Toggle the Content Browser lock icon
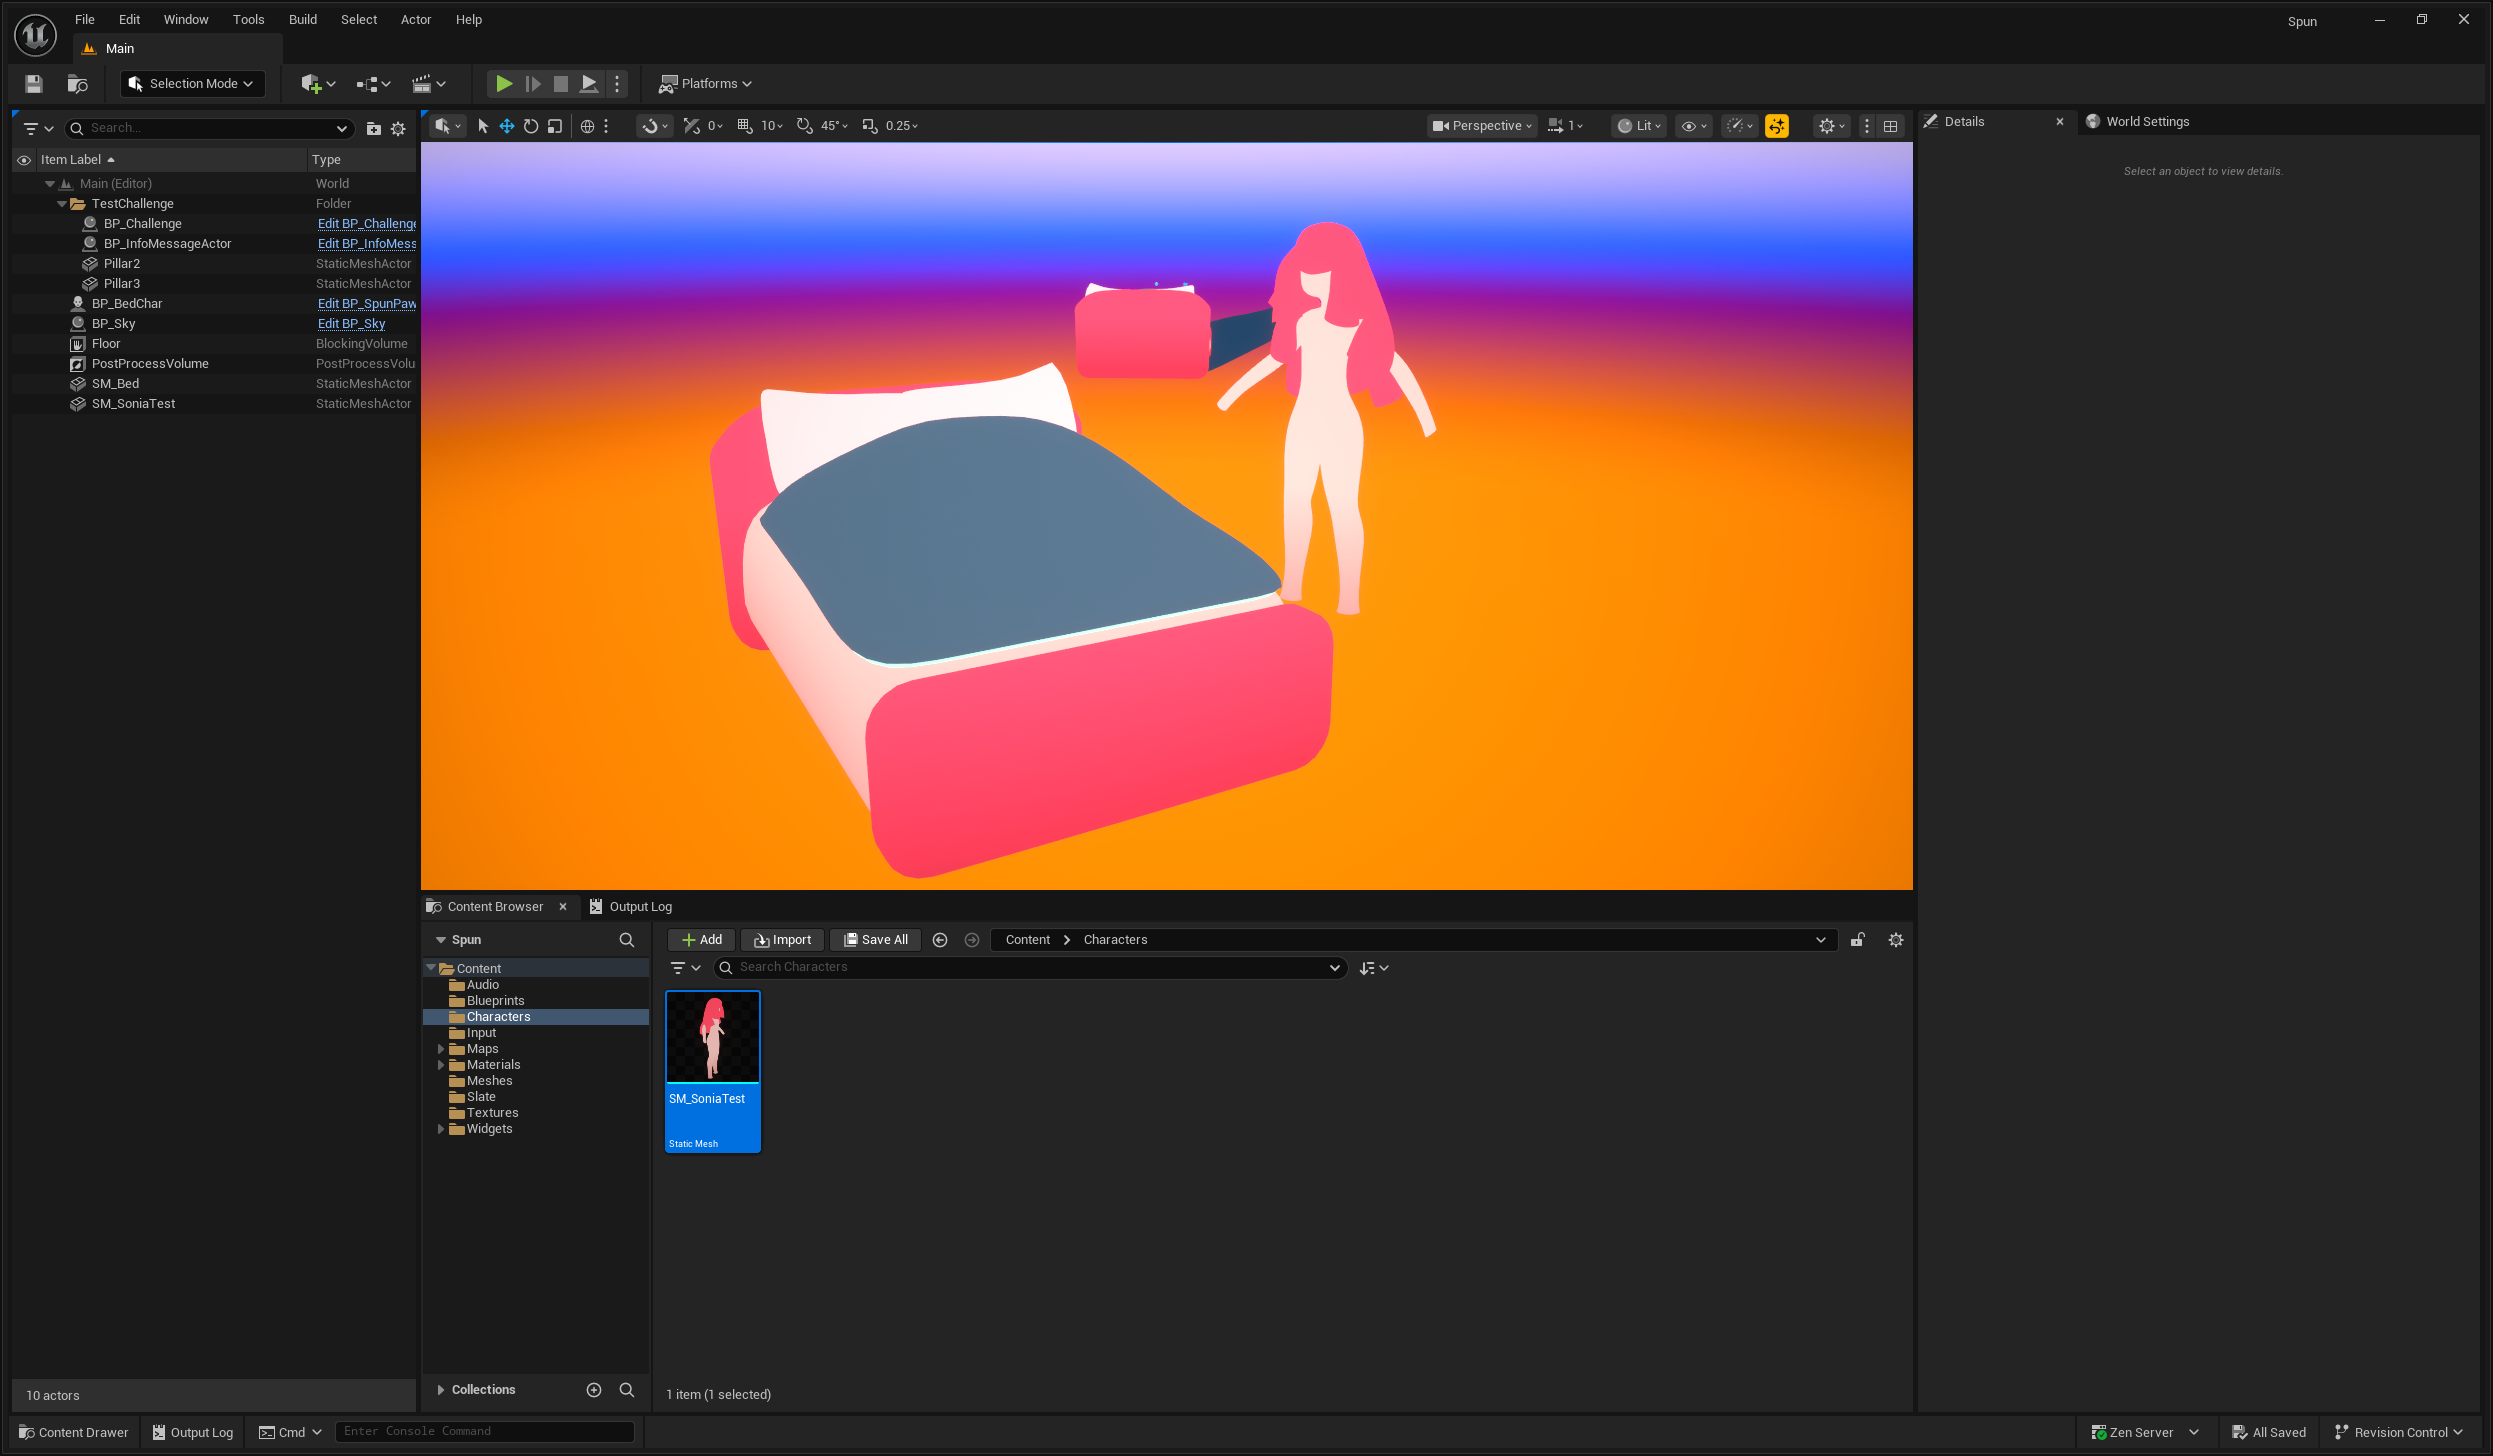This screenshot has height=1456, width=2493. (1858, 940)
